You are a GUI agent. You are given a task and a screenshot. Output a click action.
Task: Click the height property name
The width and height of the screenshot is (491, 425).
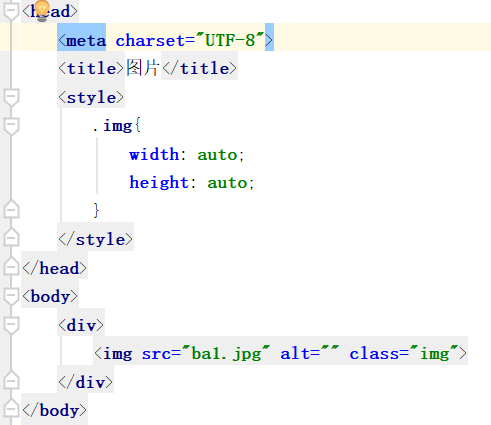click(159, 182)
